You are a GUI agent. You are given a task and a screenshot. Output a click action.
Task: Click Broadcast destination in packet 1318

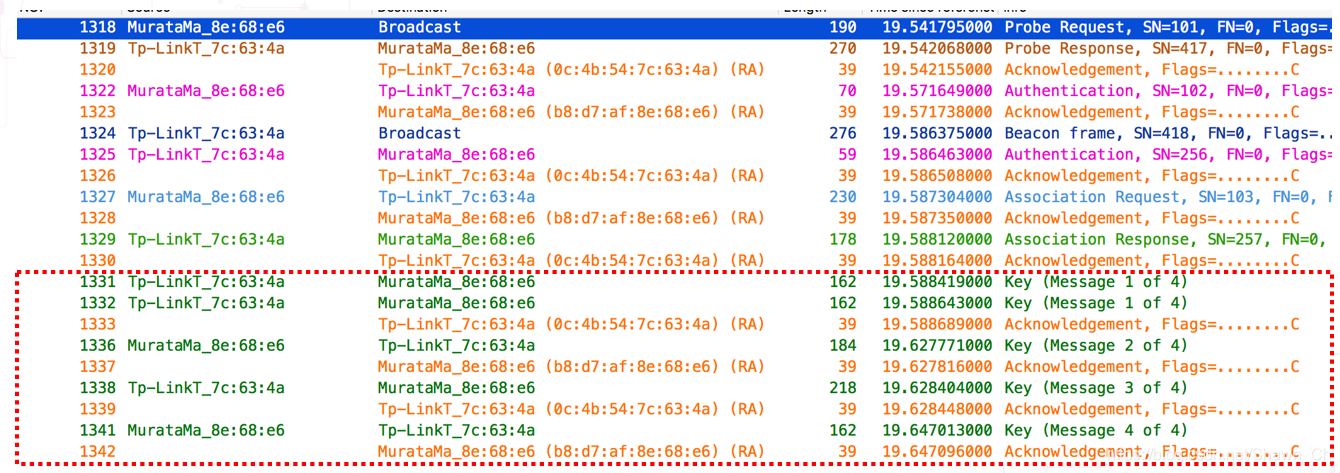tap(420, 27)
